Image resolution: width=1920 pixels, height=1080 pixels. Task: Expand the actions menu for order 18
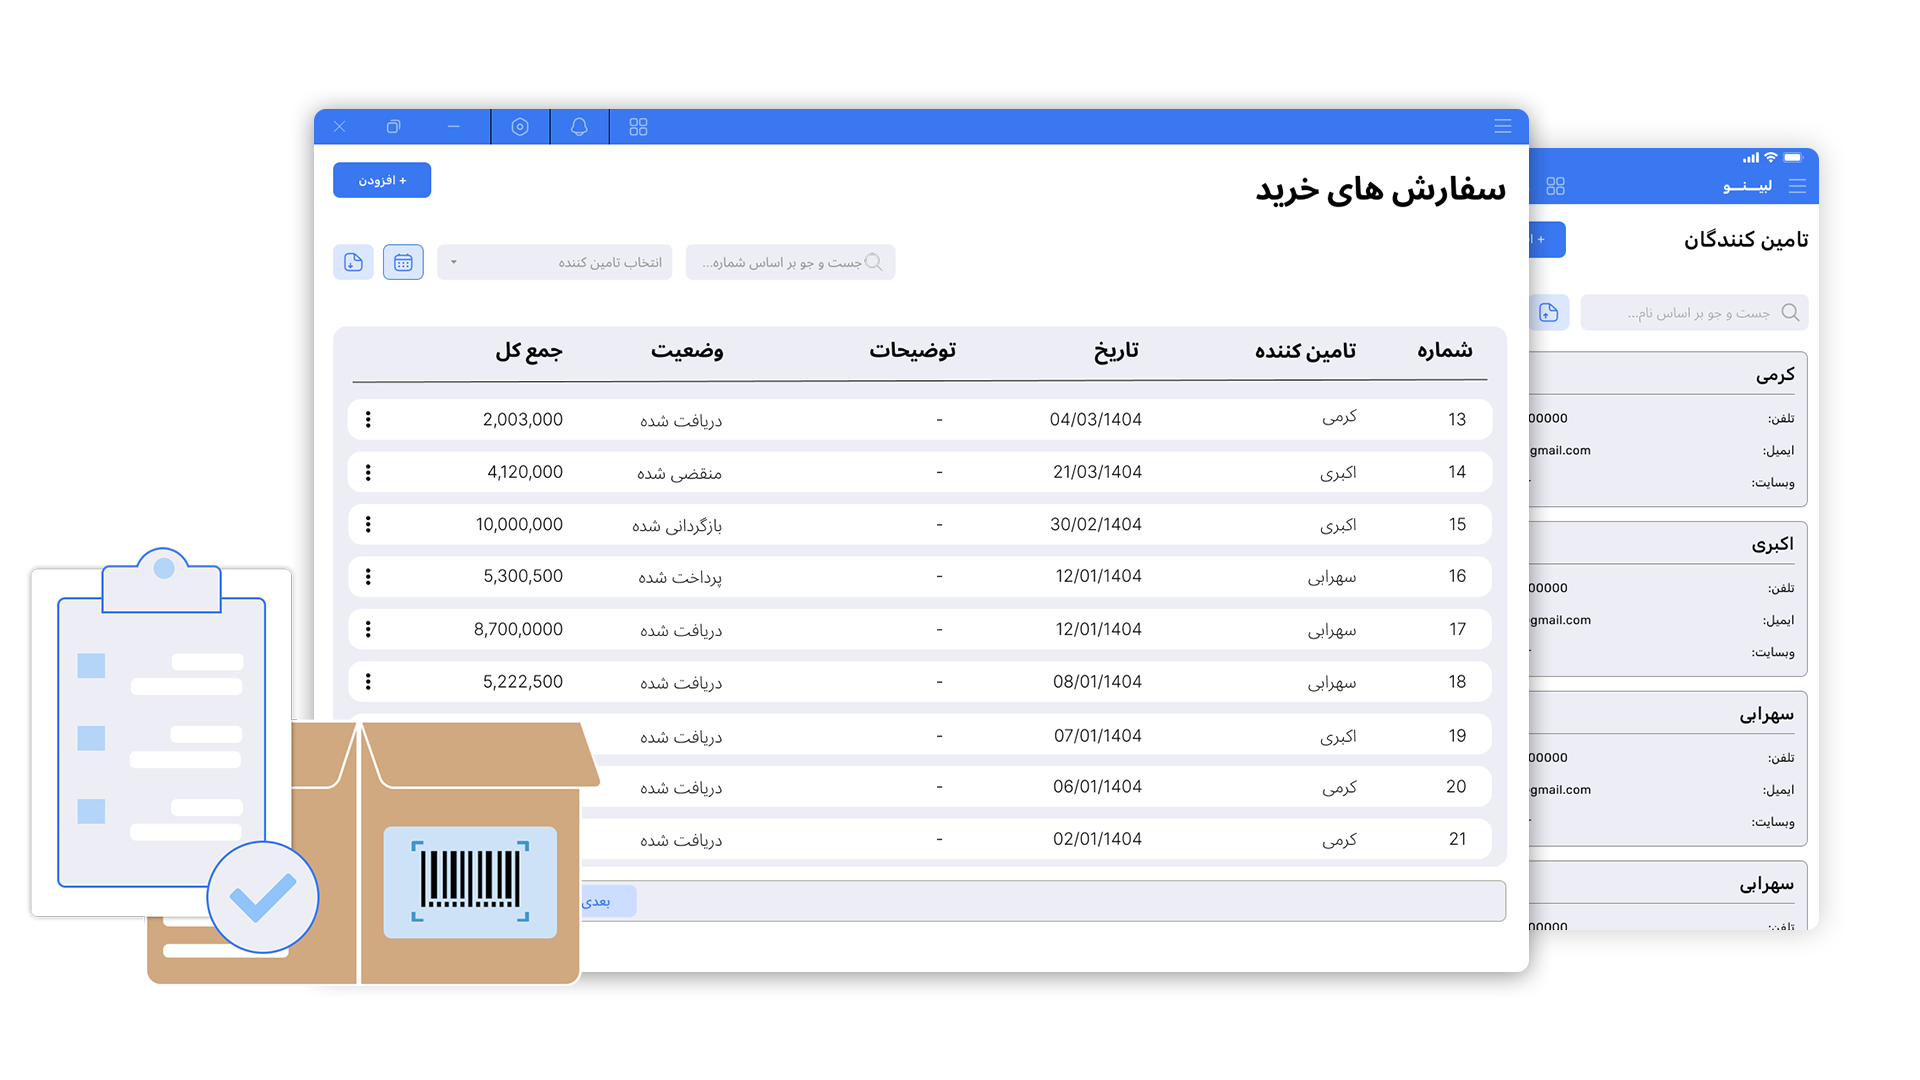[369, 681]
